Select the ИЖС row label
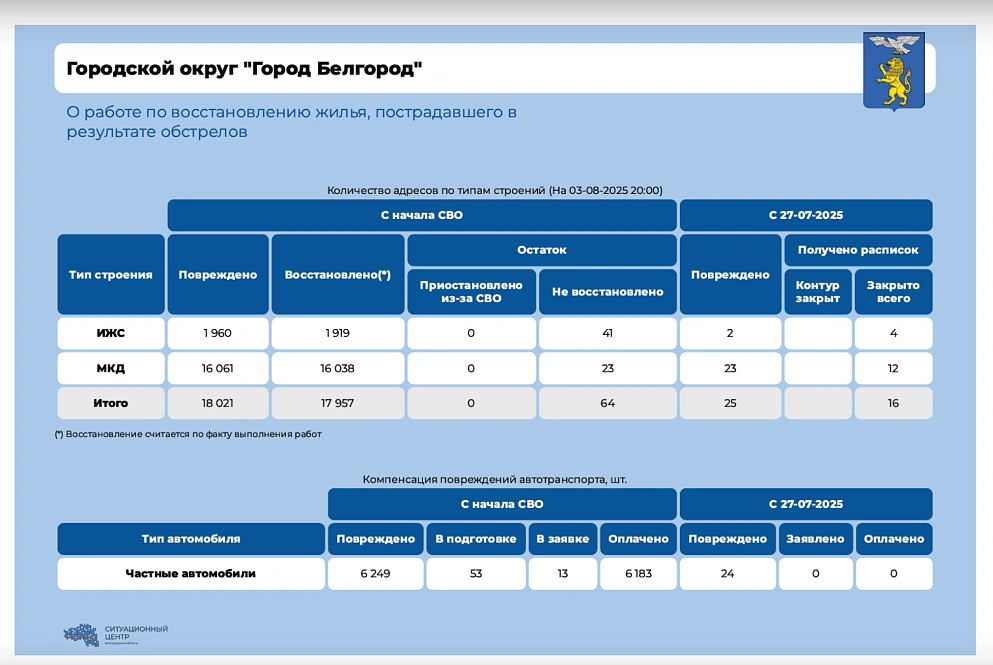This screenshot has height=665, width=993. 111,333
